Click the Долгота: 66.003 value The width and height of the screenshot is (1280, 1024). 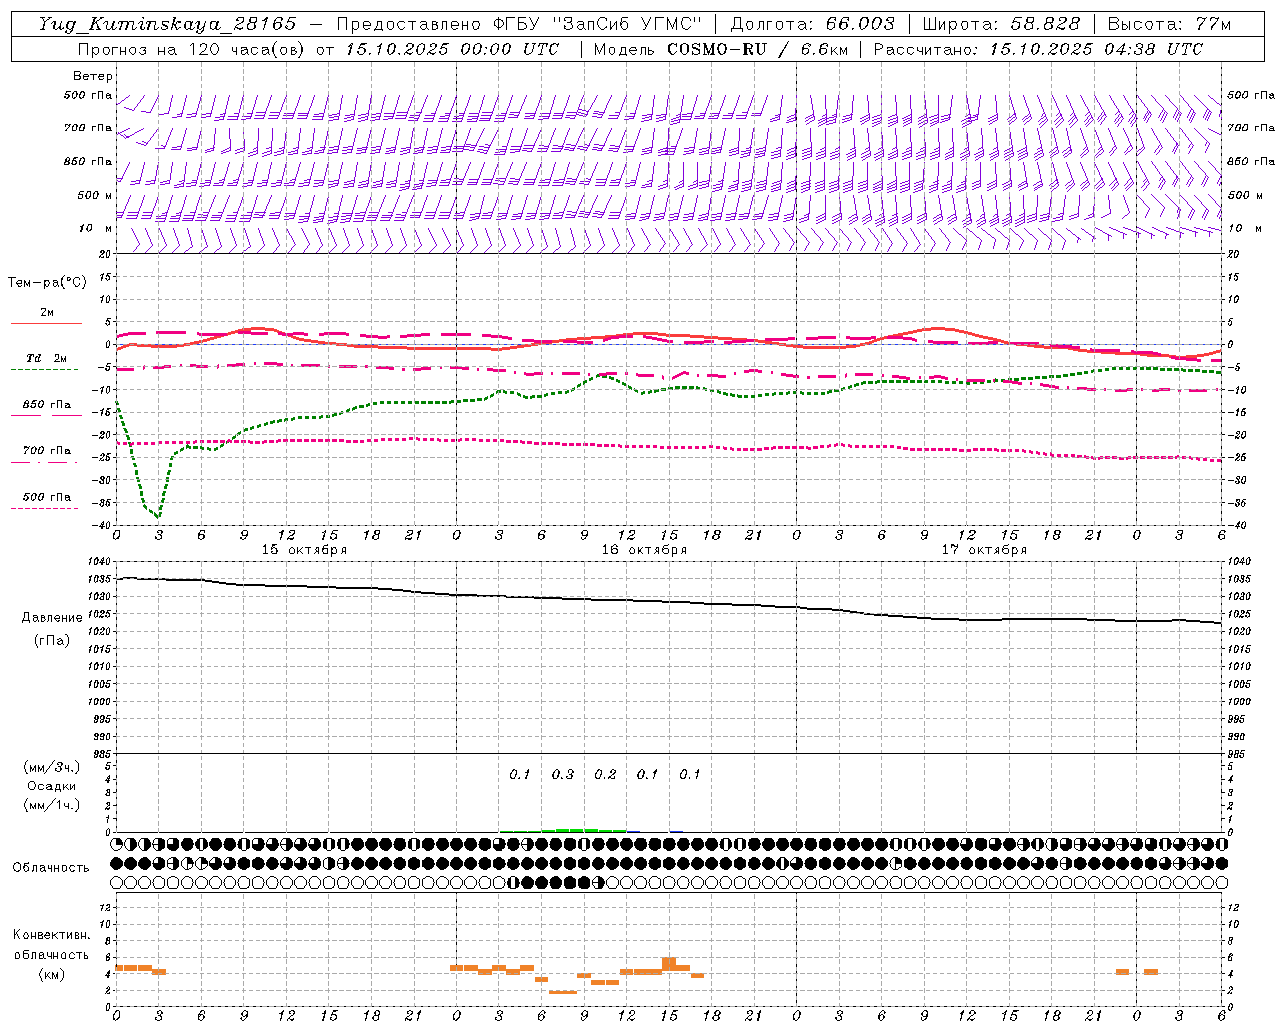point(813,24)
